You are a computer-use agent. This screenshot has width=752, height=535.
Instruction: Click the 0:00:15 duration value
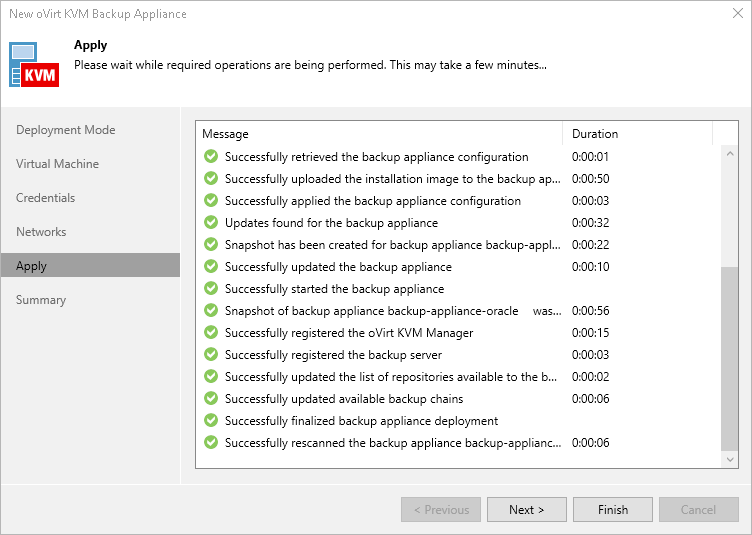[590, 333]
